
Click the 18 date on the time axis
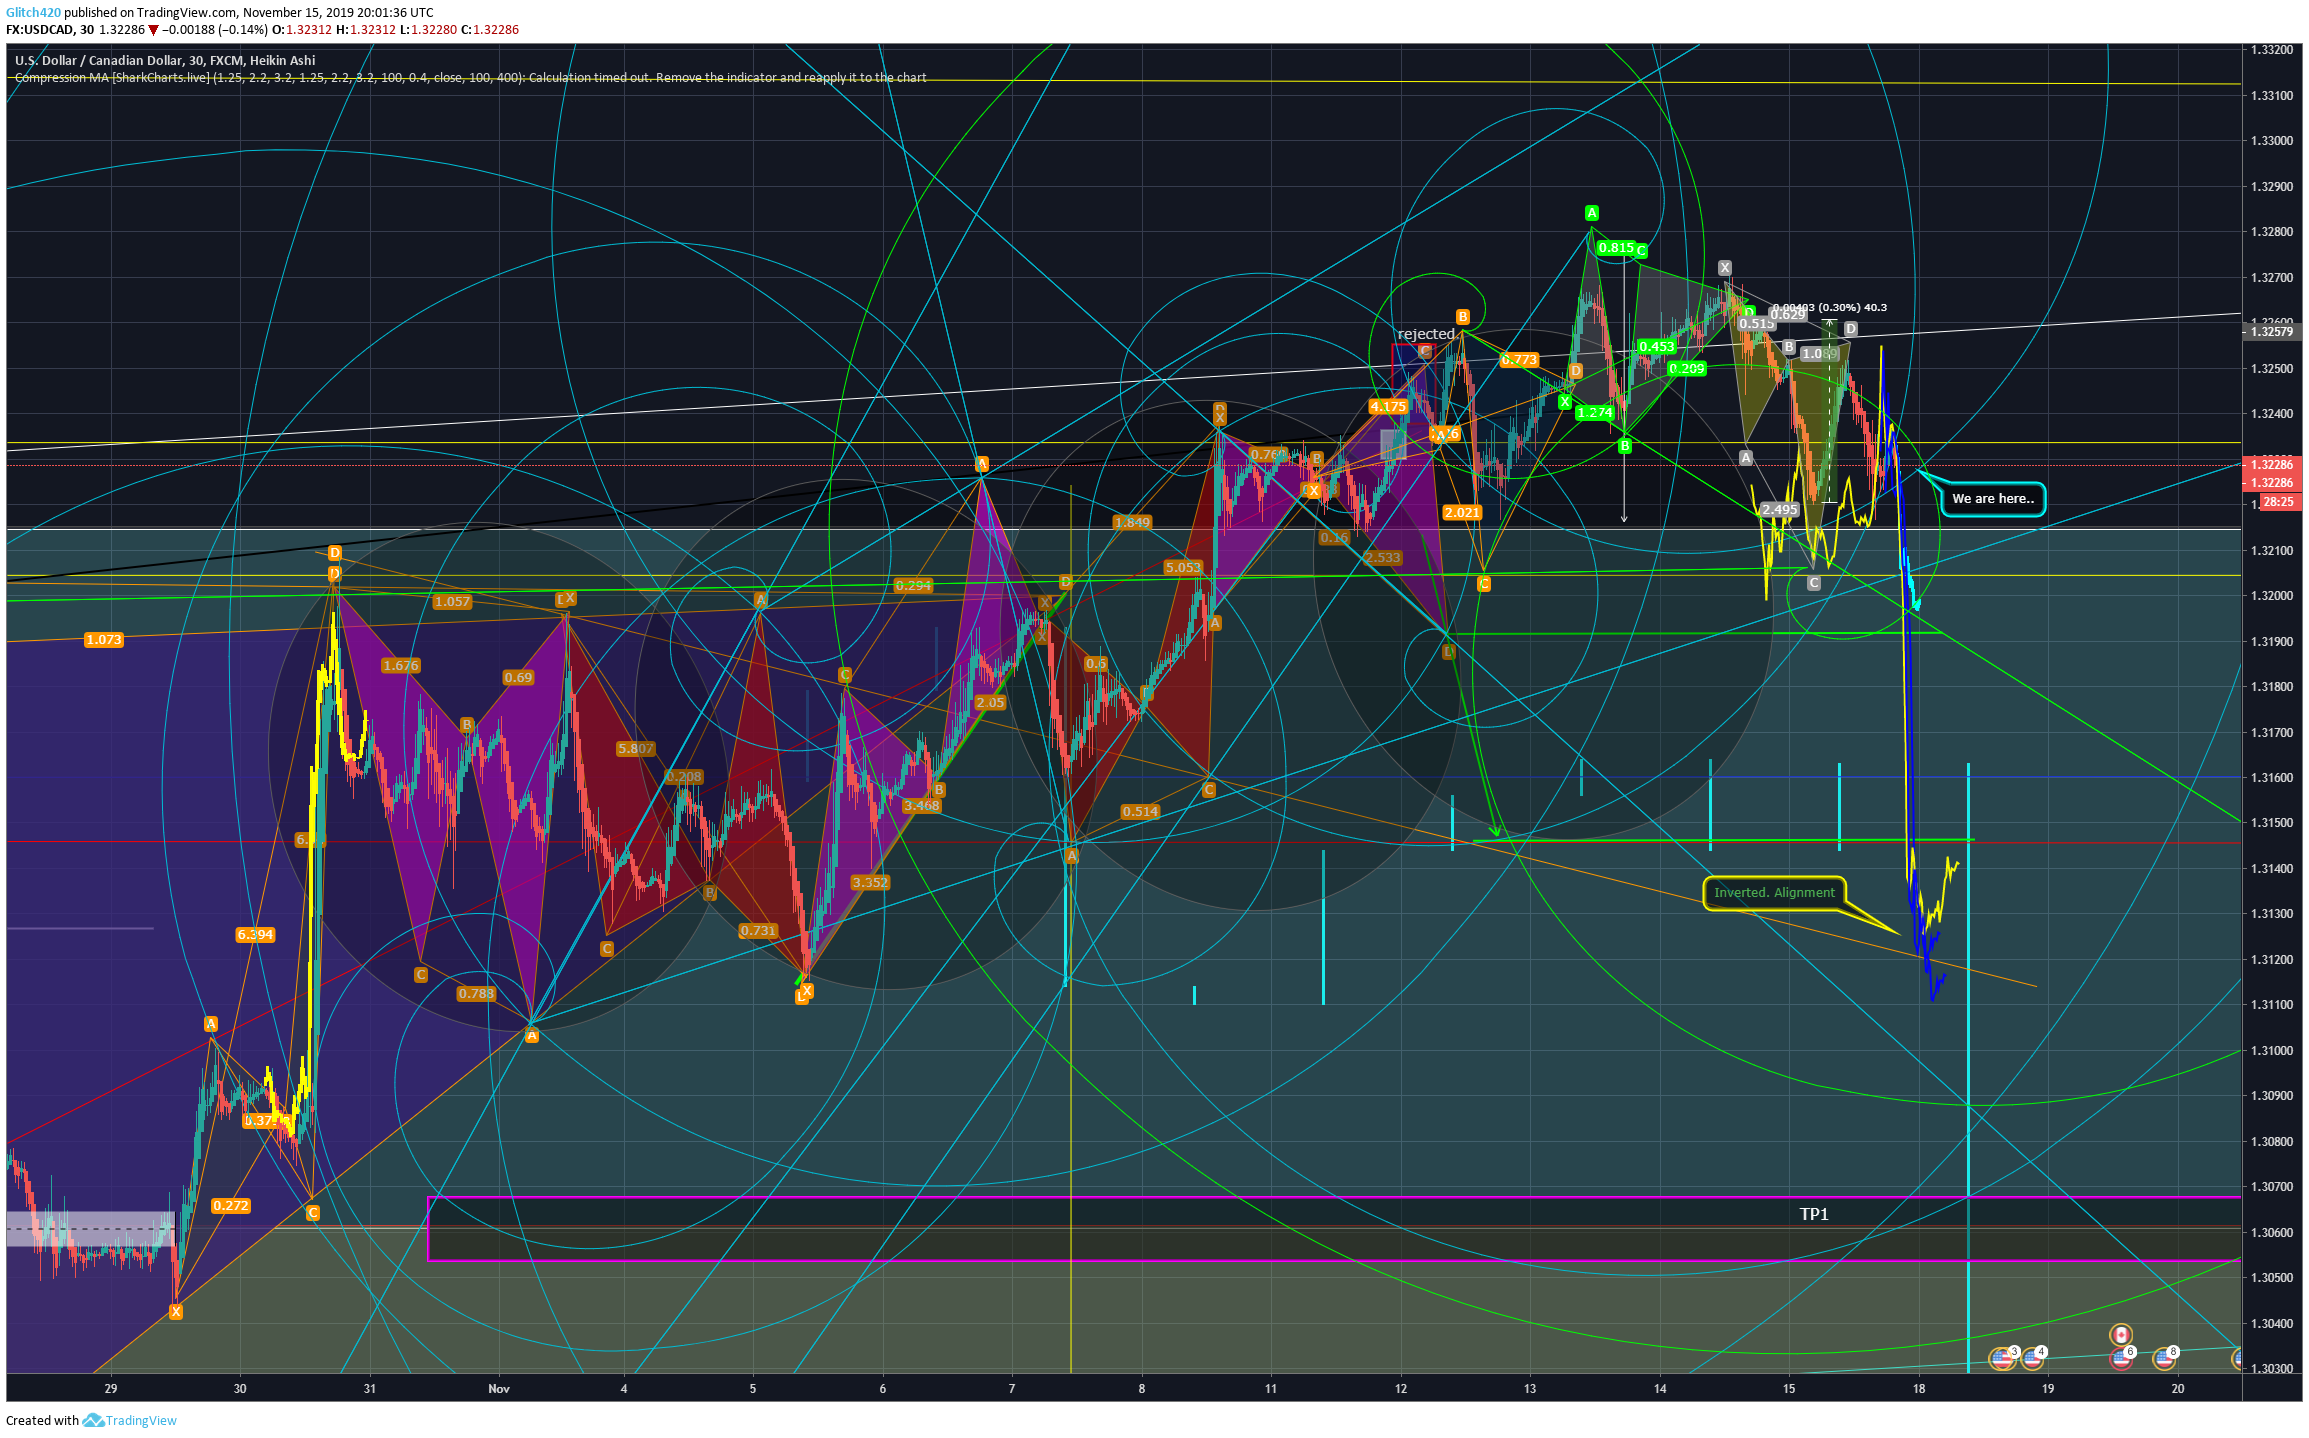(x=1918, y=1389)
